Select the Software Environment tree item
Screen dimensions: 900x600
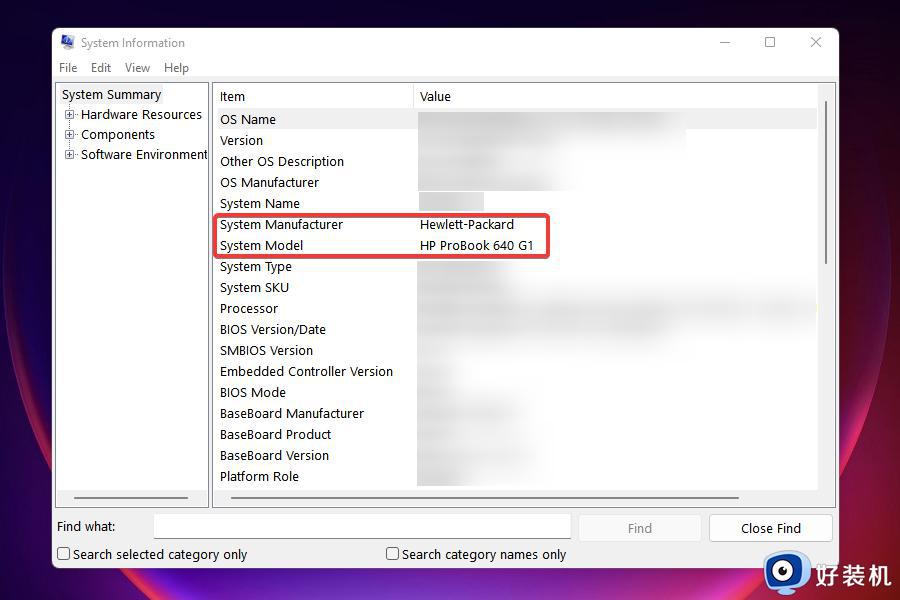pos(144,154)
